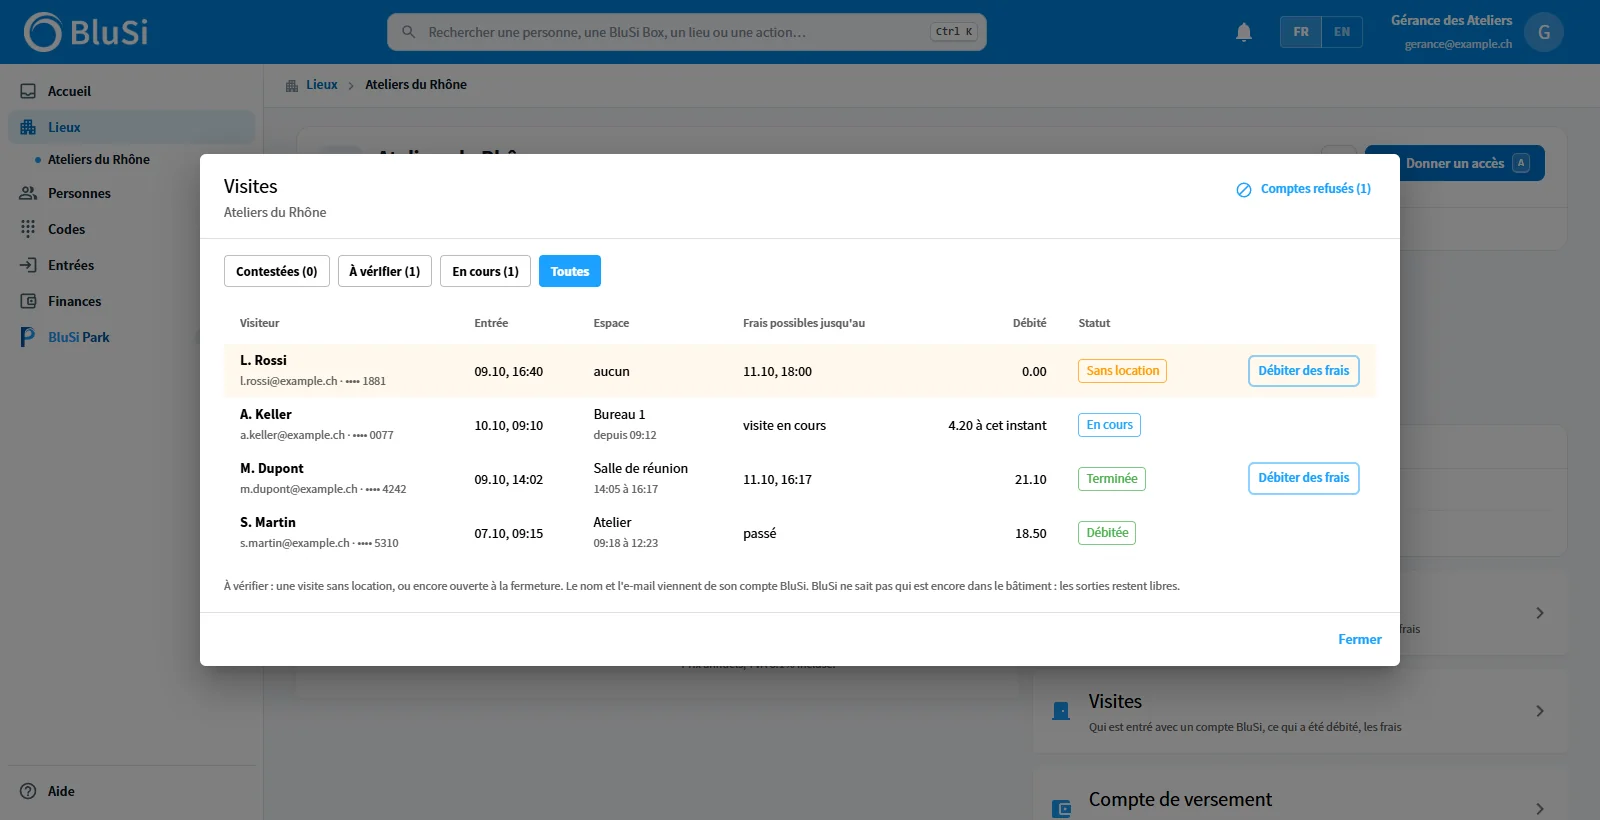Click gerance@example.ch account email

[x=1458, y=44]
